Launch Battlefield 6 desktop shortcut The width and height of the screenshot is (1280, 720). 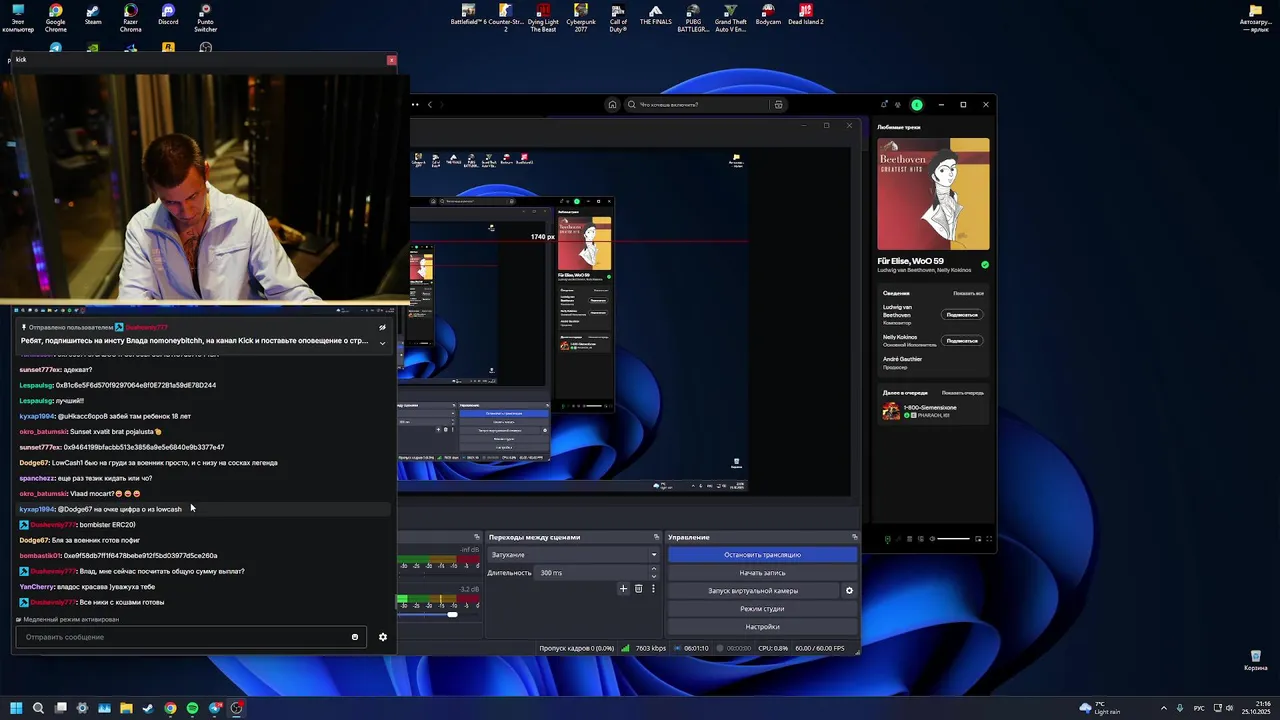coord(468,14)
